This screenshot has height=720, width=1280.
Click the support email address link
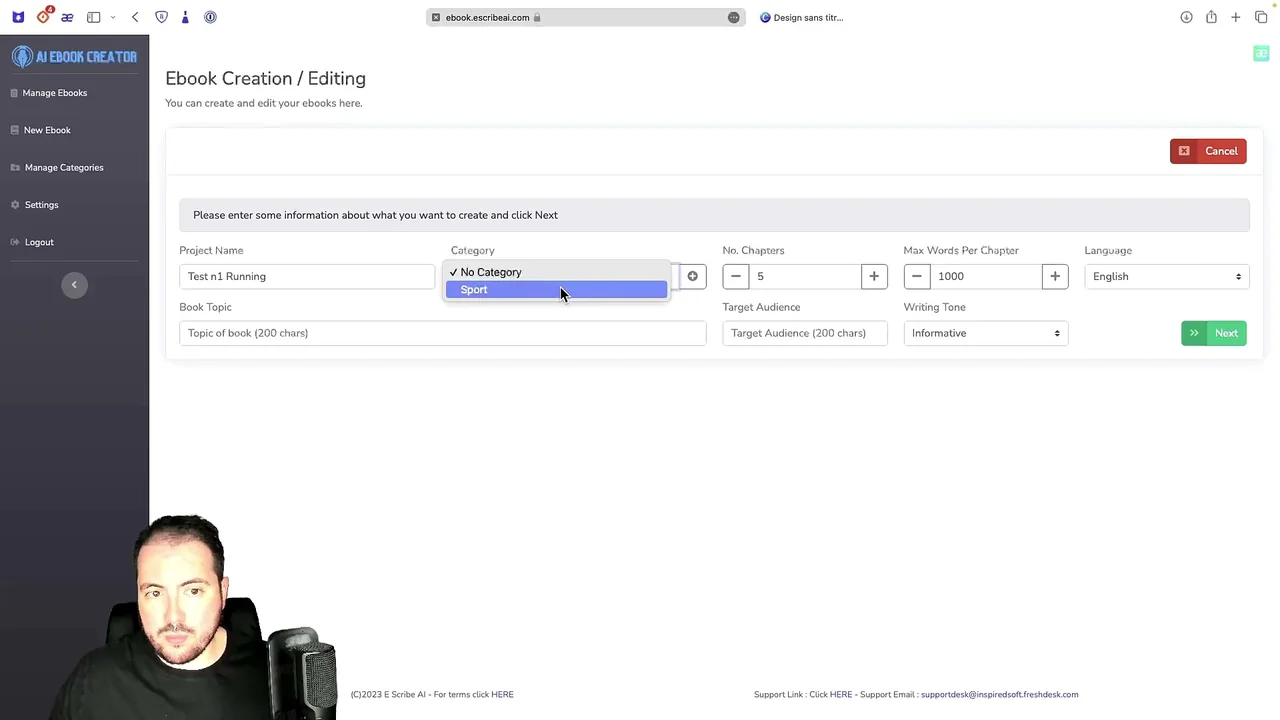pyautogui.click(x=999, y=694)
